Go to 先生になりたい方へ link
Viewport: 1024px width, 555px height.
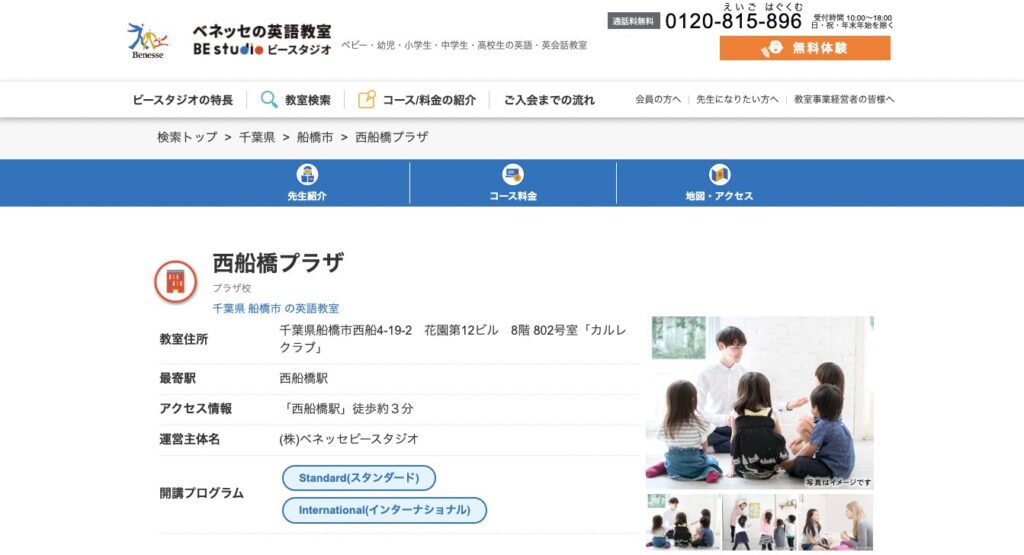(x=737, y=99)
